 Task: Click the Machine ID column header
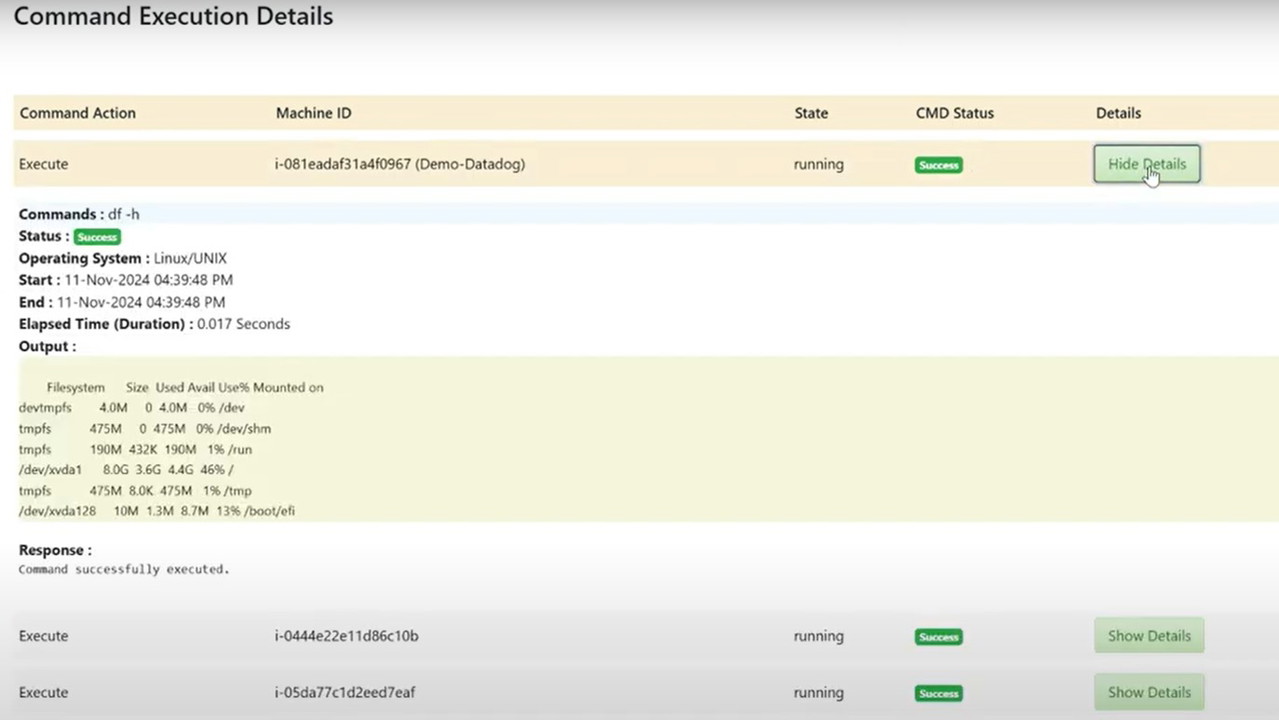pyautogui.click(x=313, y=113)
